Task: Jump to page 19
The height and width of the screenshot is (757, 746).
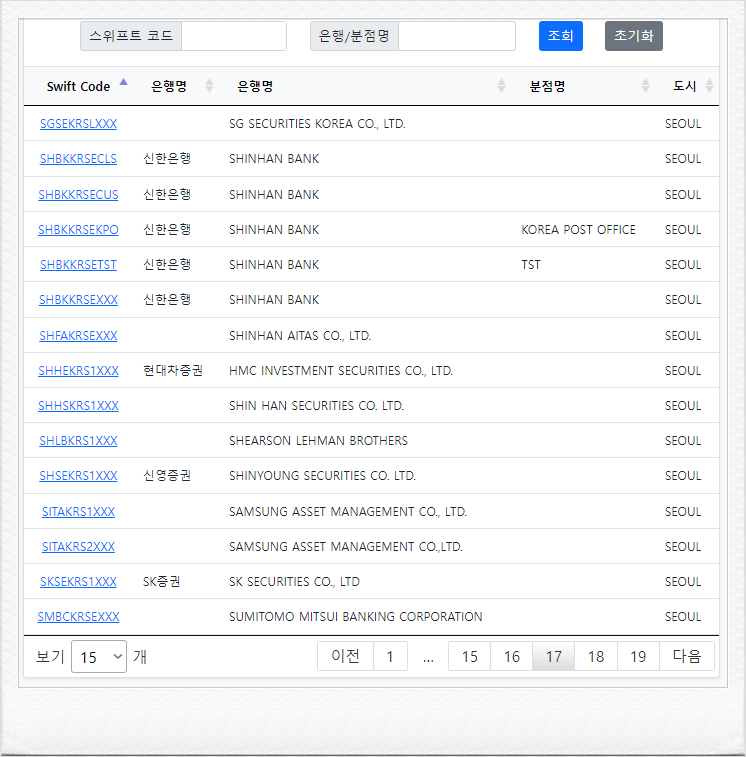Action: [x=638, y=656]
